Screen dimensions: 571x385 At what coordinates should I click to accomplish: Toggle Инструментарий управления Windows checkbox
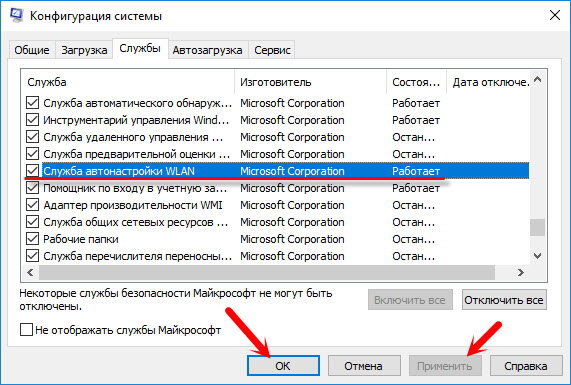click(x=32, y=120)
